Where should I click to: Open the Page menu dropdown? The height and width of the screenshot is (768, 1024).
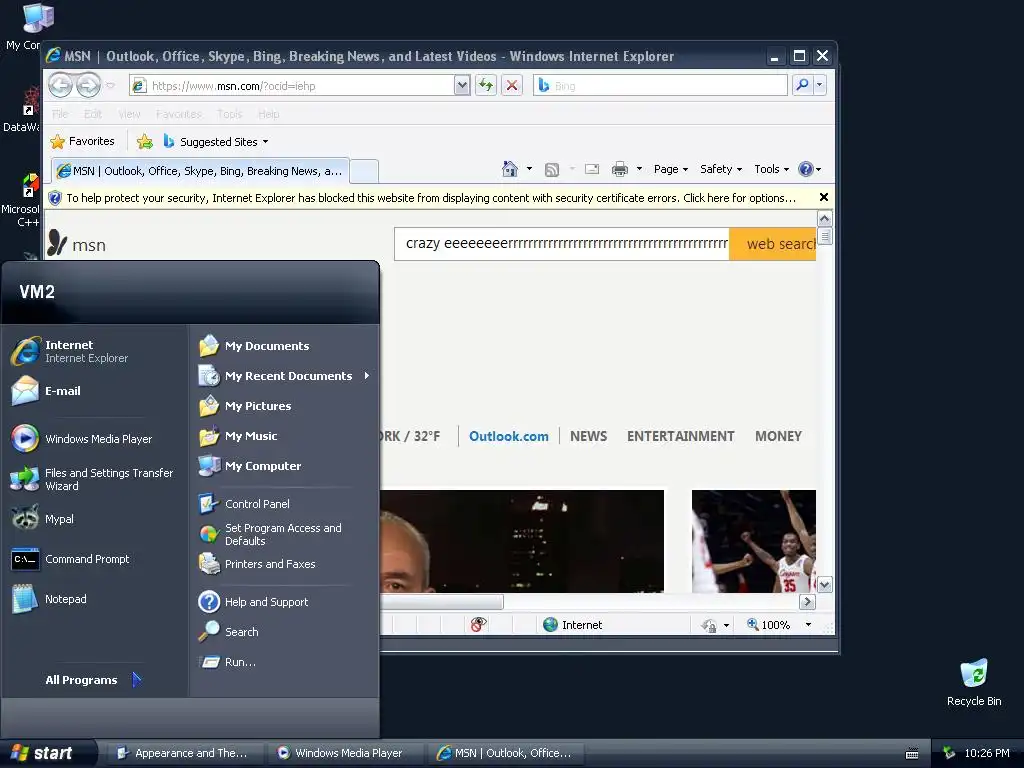click(671, 169)
